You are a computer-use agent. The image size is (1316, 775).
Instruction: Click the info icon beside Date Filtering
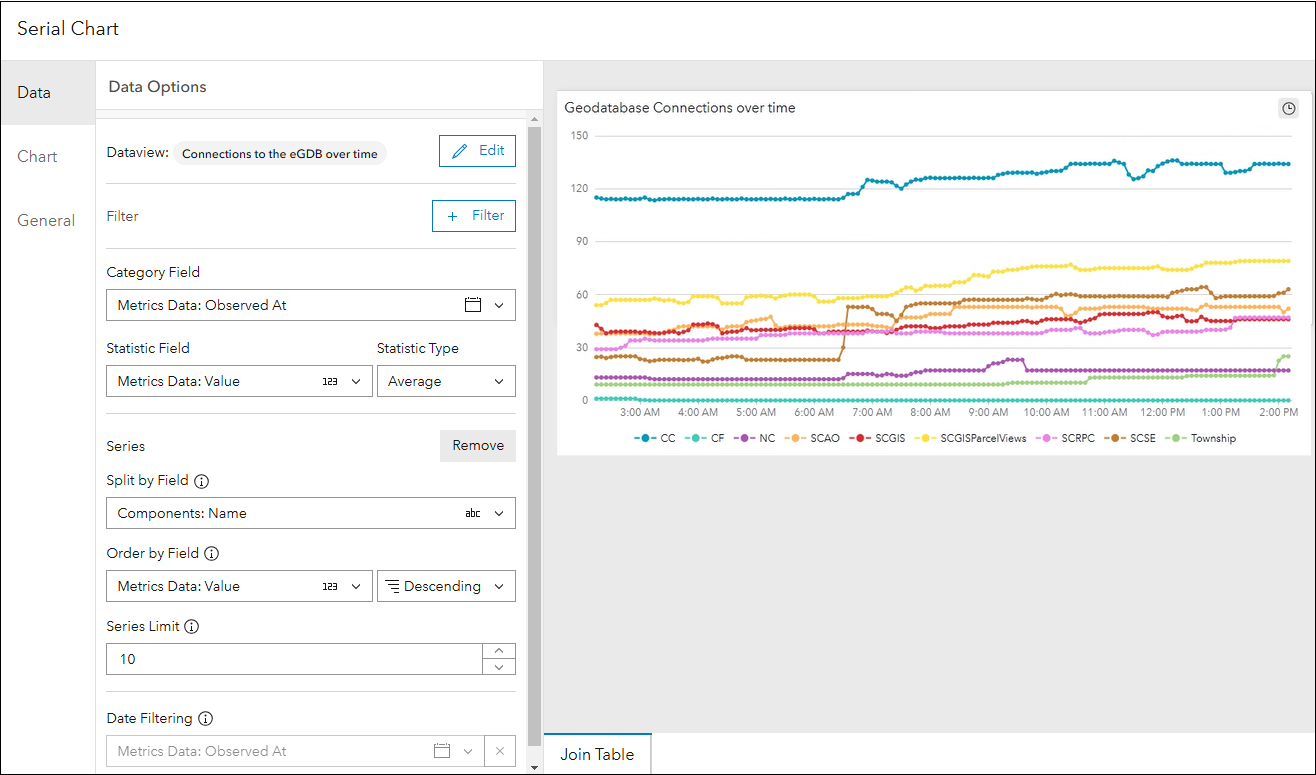(x=205, y=719)
